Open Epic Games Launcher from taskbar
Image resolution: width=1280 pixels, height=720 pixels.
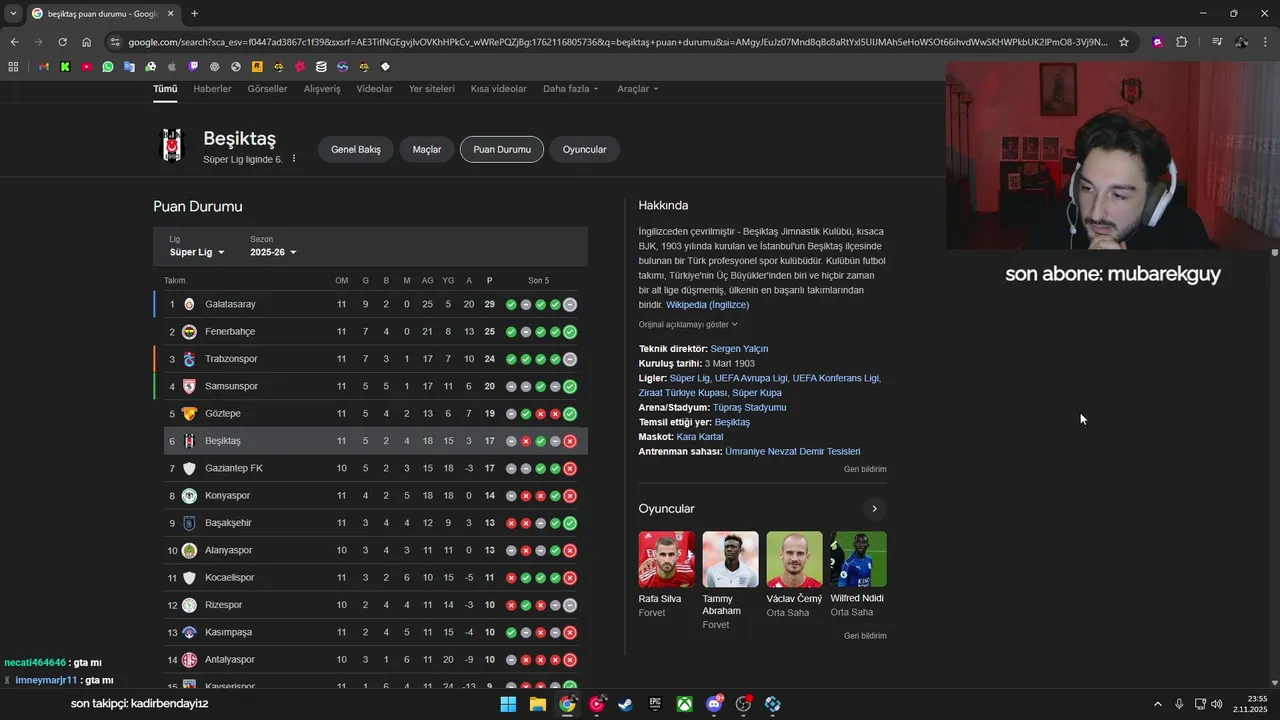tap(655, 704)
